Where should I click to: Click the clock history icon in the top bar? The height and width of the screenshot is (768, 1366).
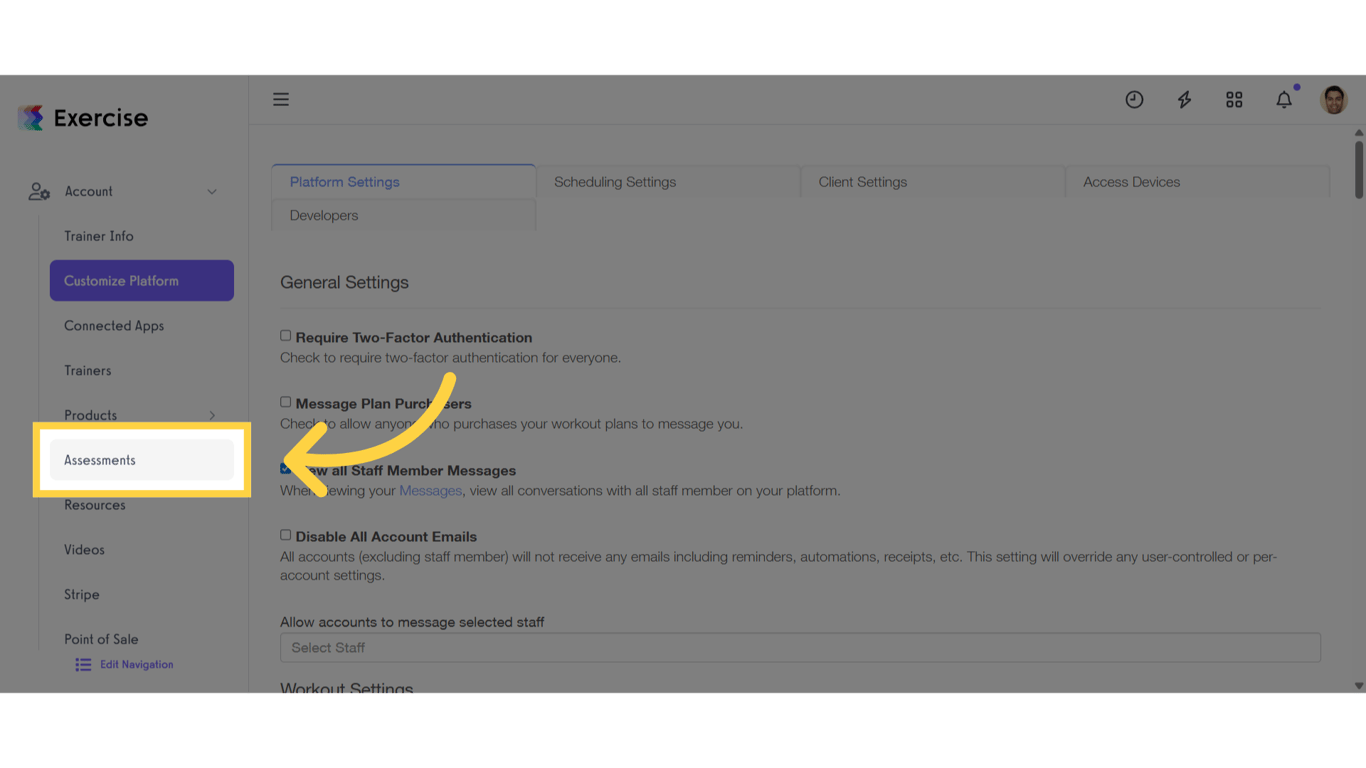pyautogui.click(x=1134, y=99)
